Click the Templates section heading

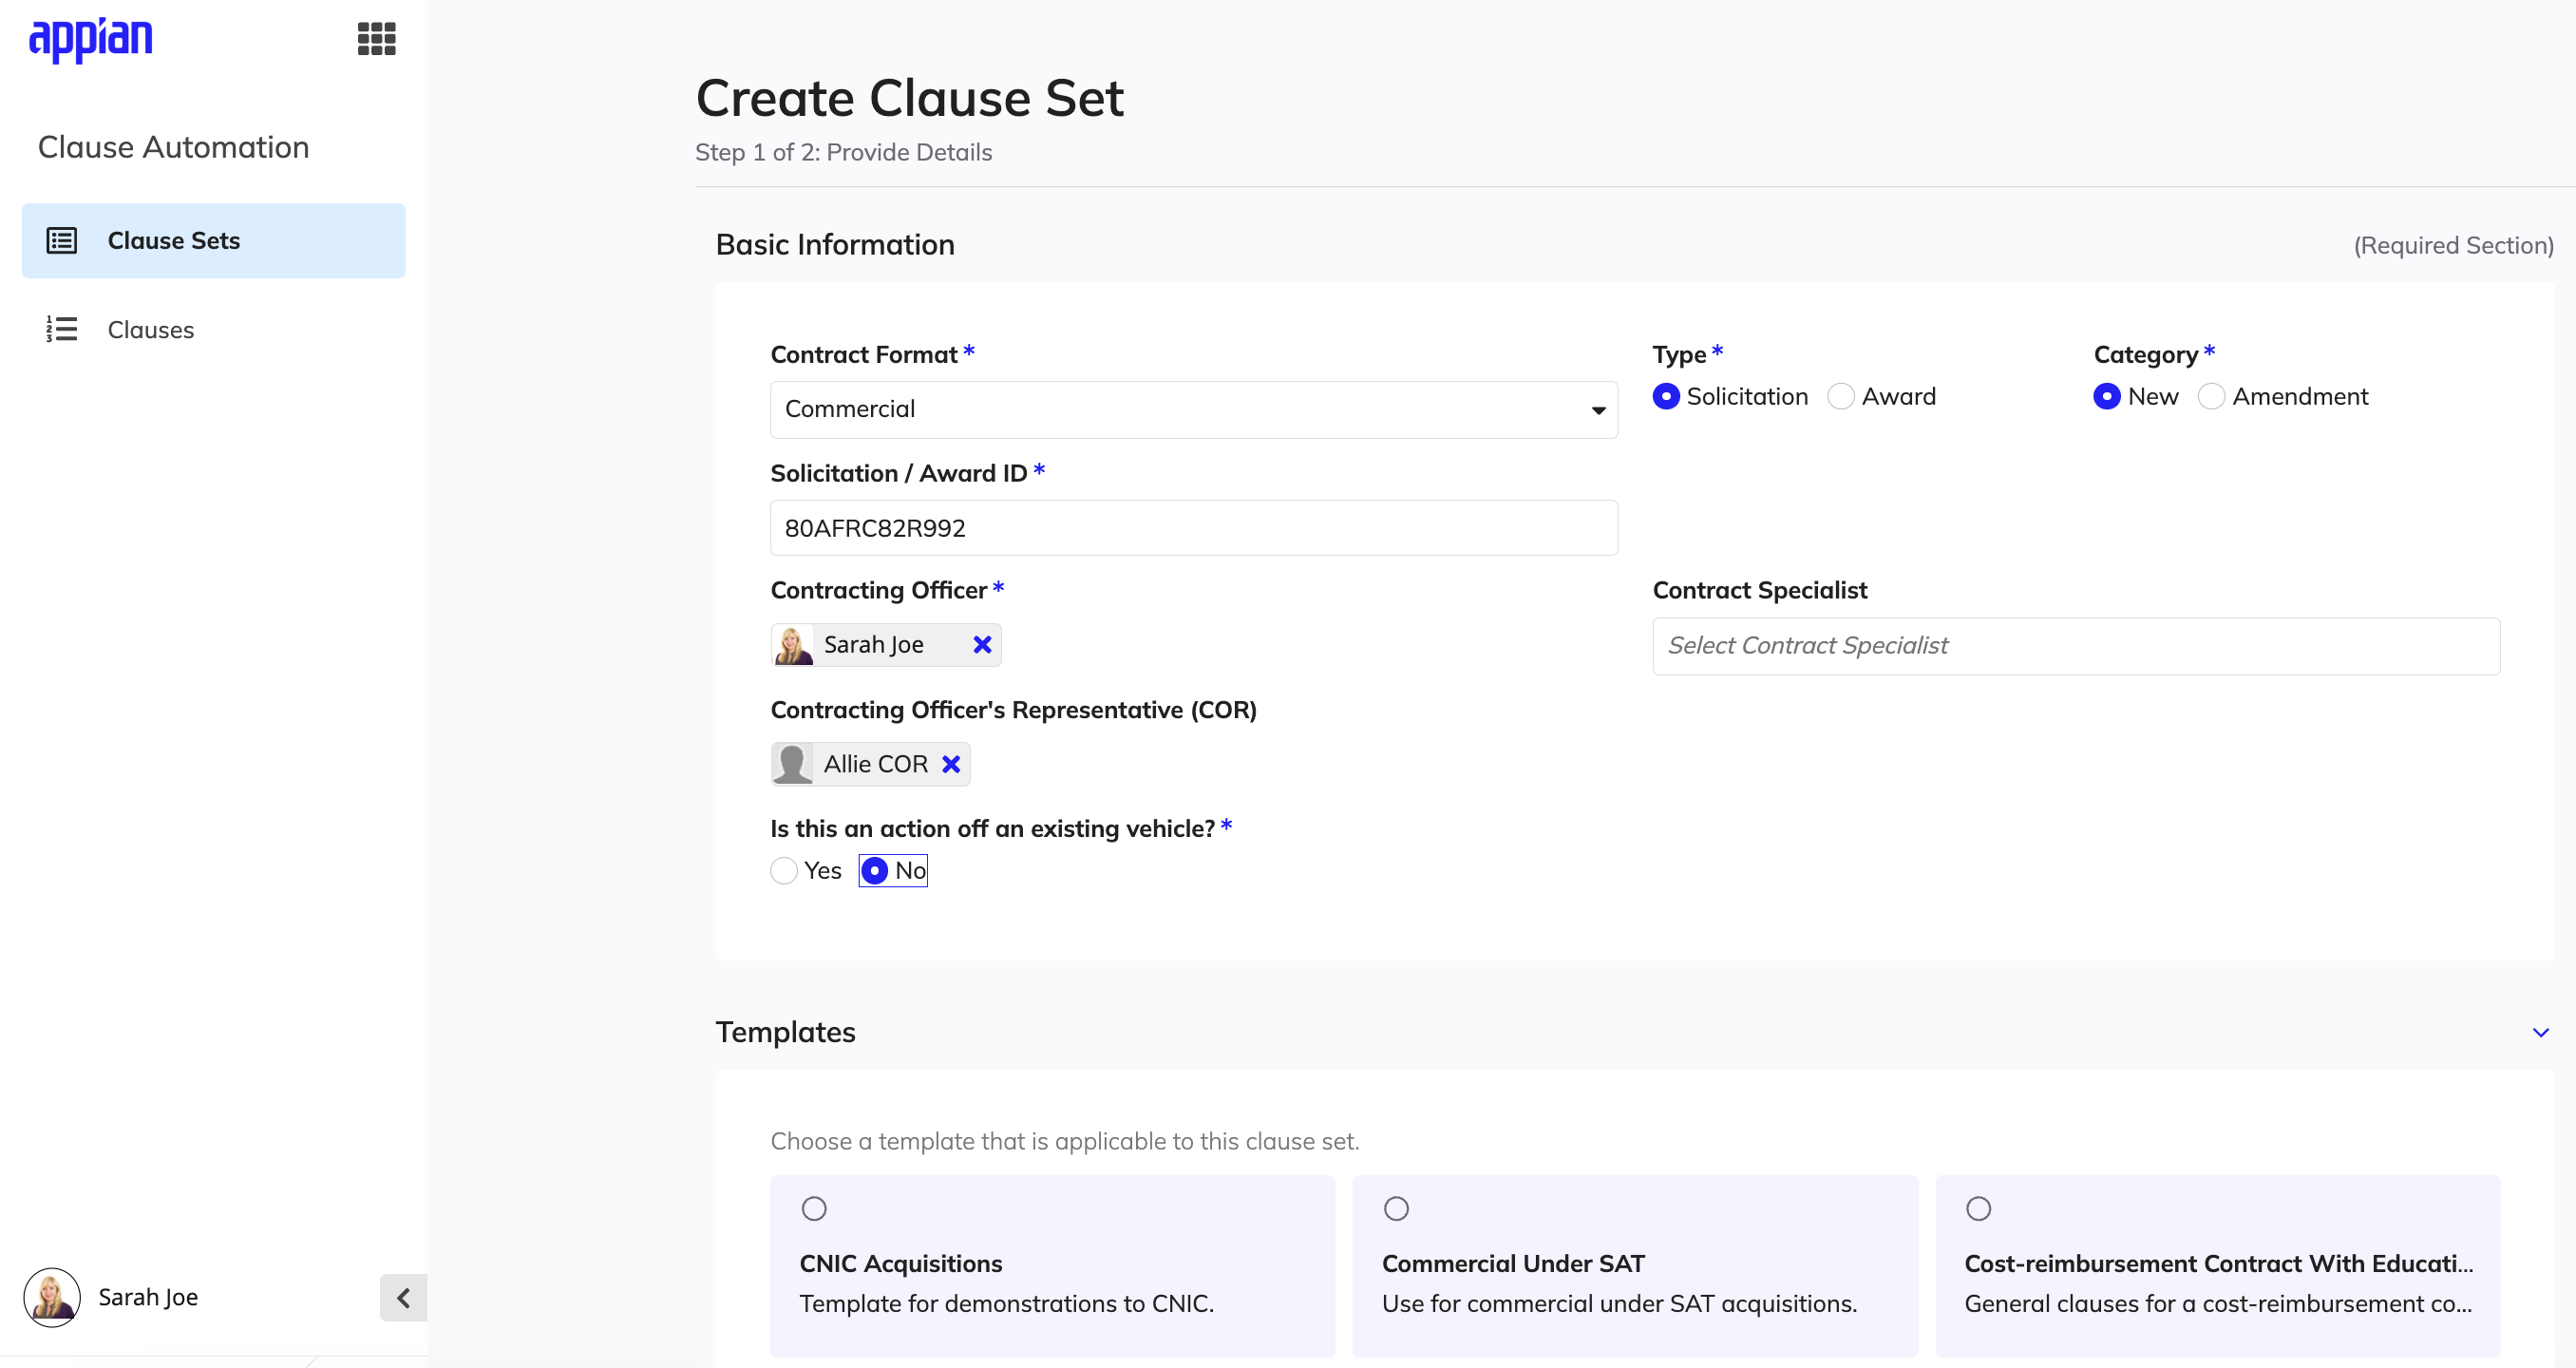click(x=786, y=1032)
